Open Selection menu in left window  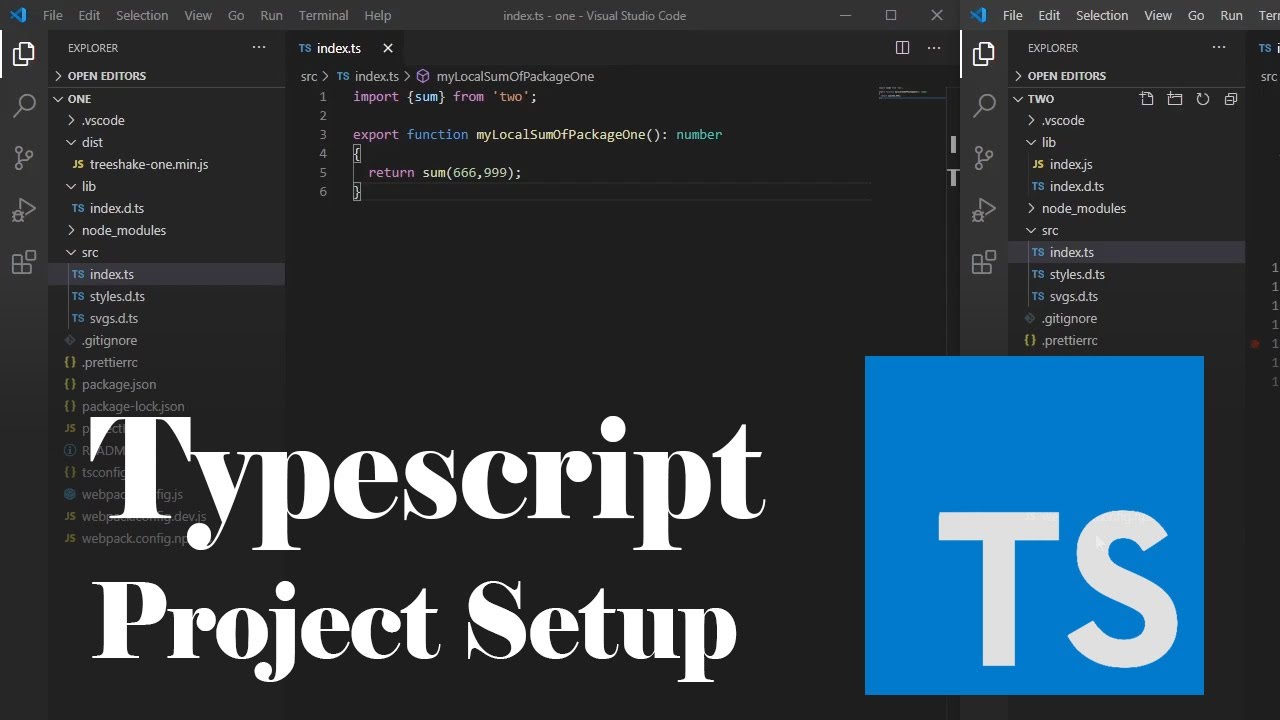click(x=142, y=15)
